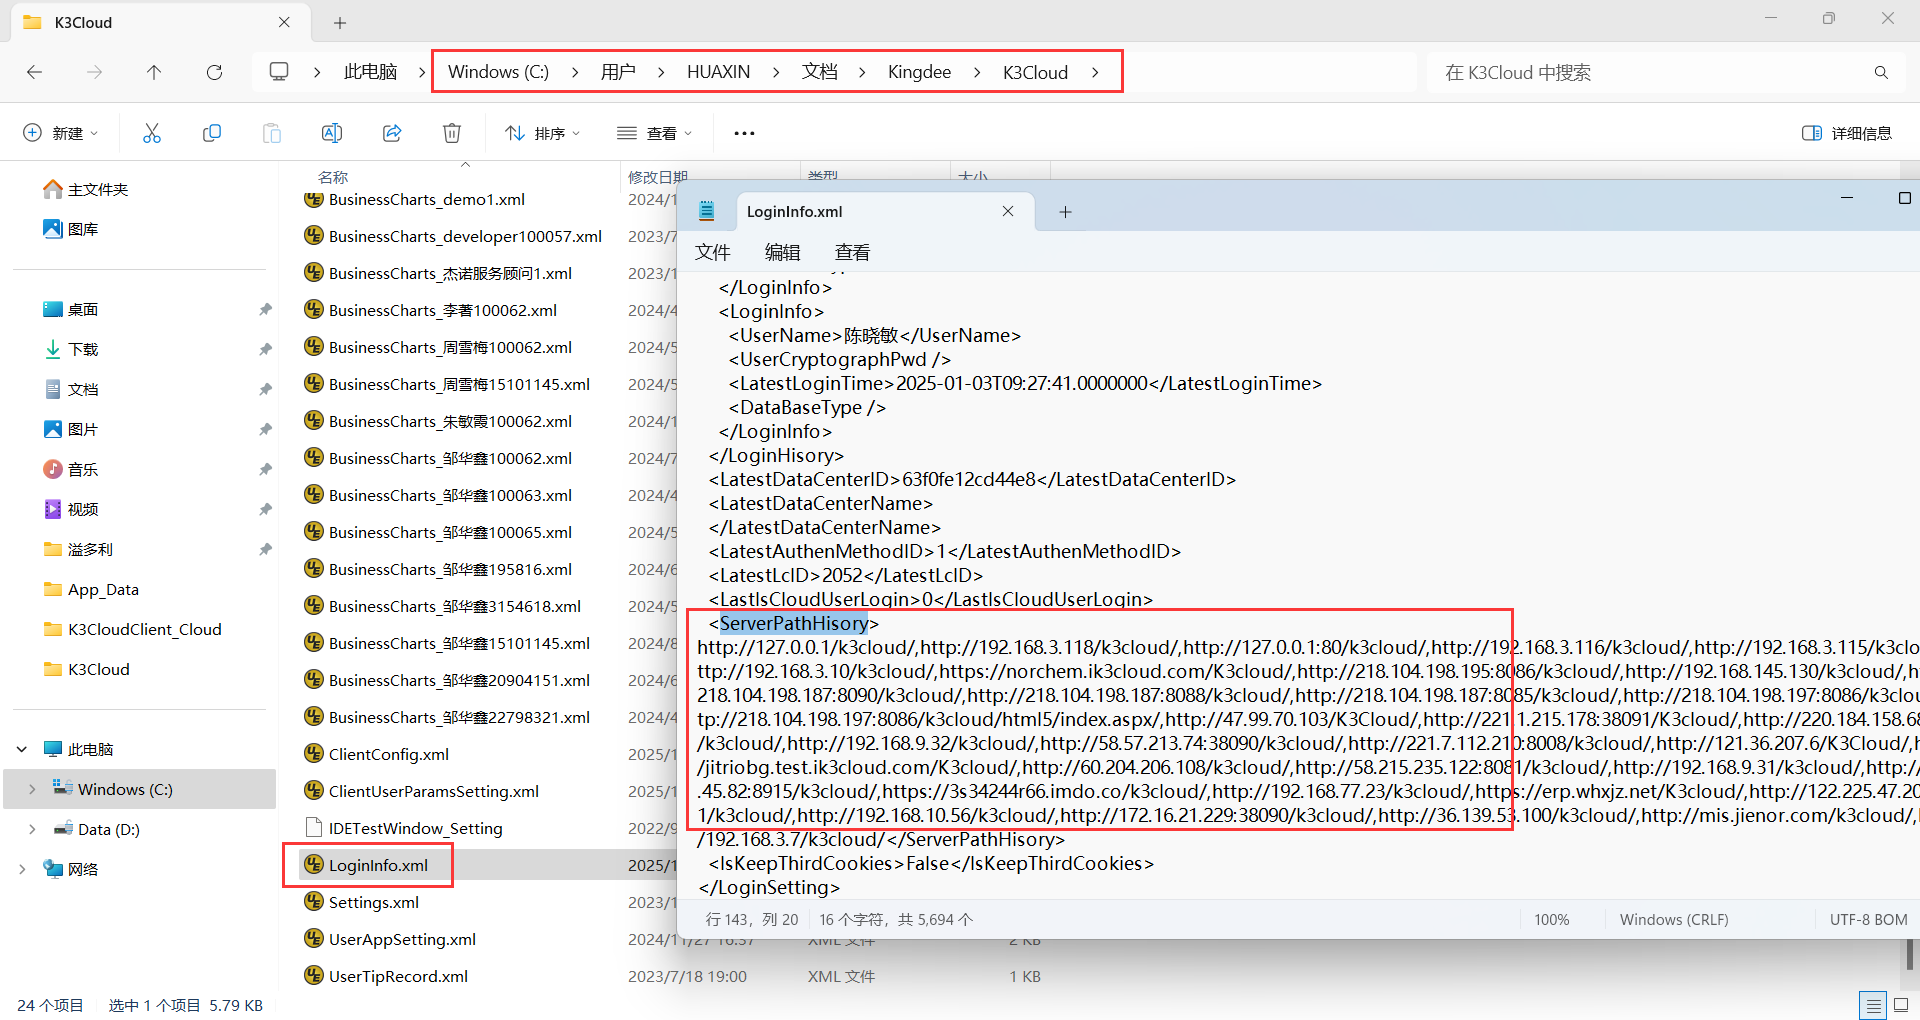The width and height of the screenshot is (1920, 1020).
Task: Add a new Notepad tab
Action: coord(1065,212)
